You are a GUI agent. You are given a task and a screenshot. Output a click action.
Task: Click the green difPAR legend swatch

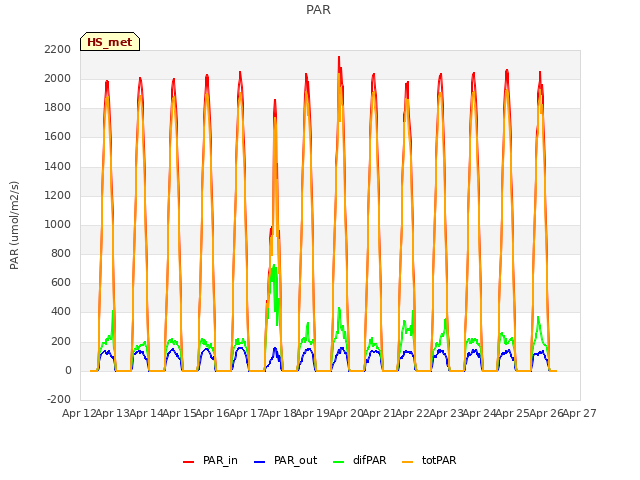pyautogui.click(x=338, y=462)
